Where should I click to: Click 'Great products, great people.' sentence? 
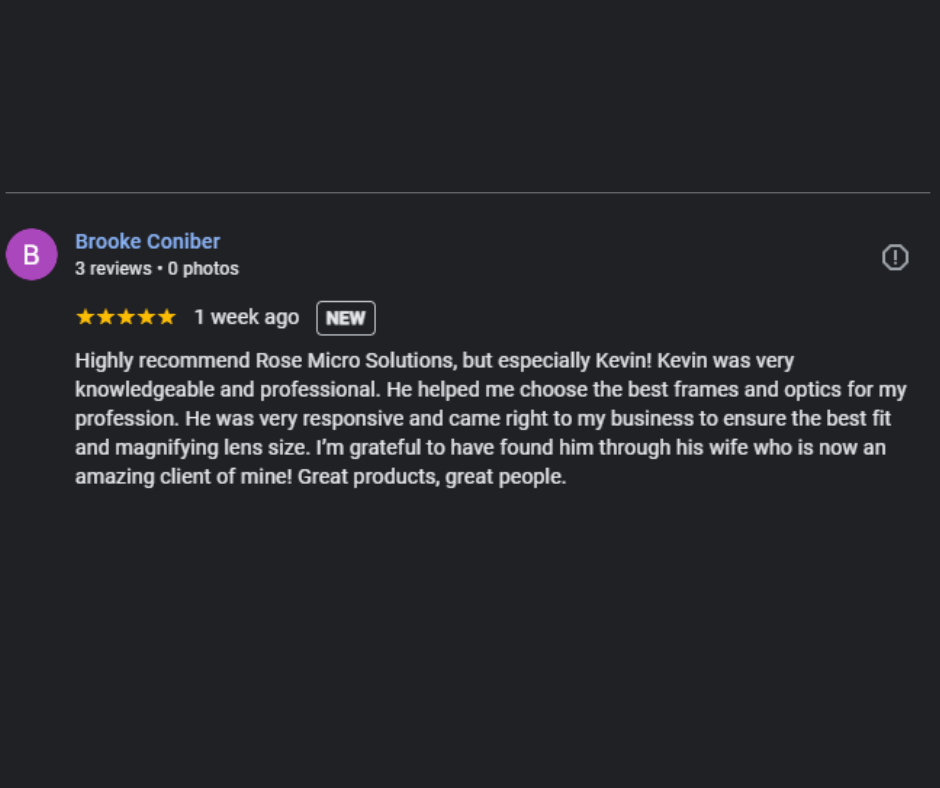[432, 477]
